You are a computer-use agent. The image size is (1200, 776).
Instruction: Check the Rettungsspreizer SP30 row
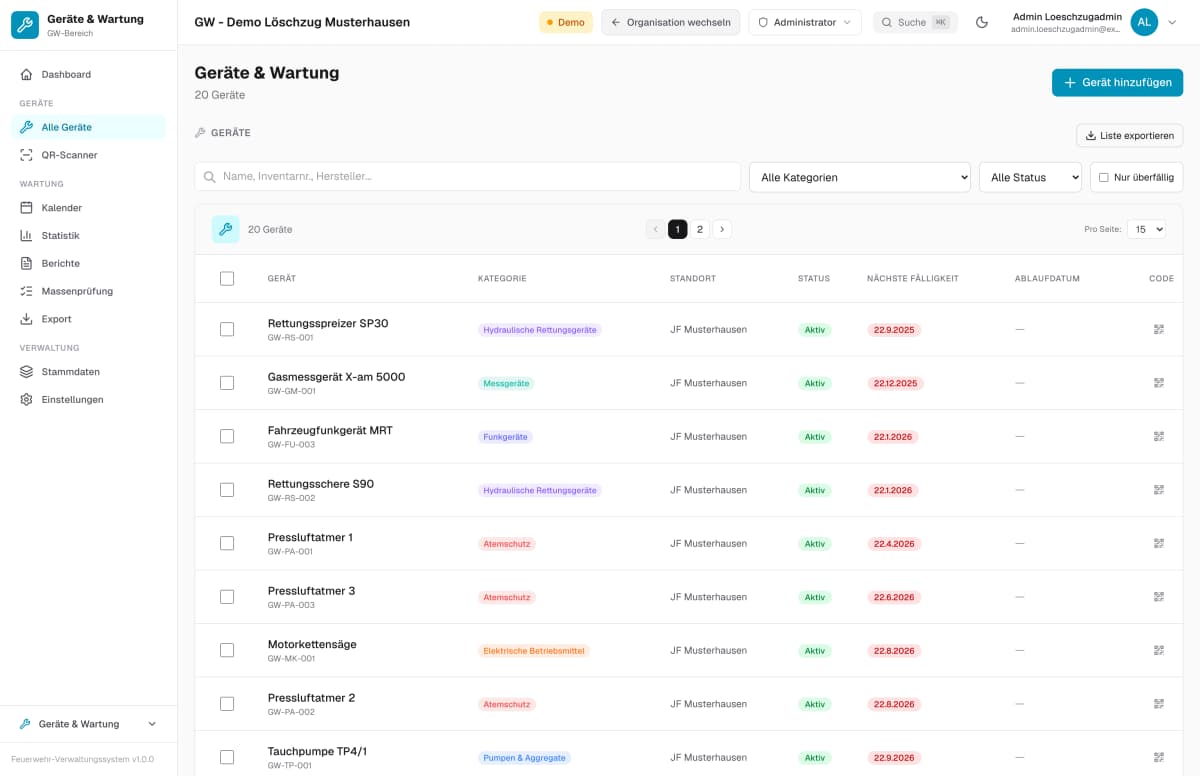(x=227, y=329)
